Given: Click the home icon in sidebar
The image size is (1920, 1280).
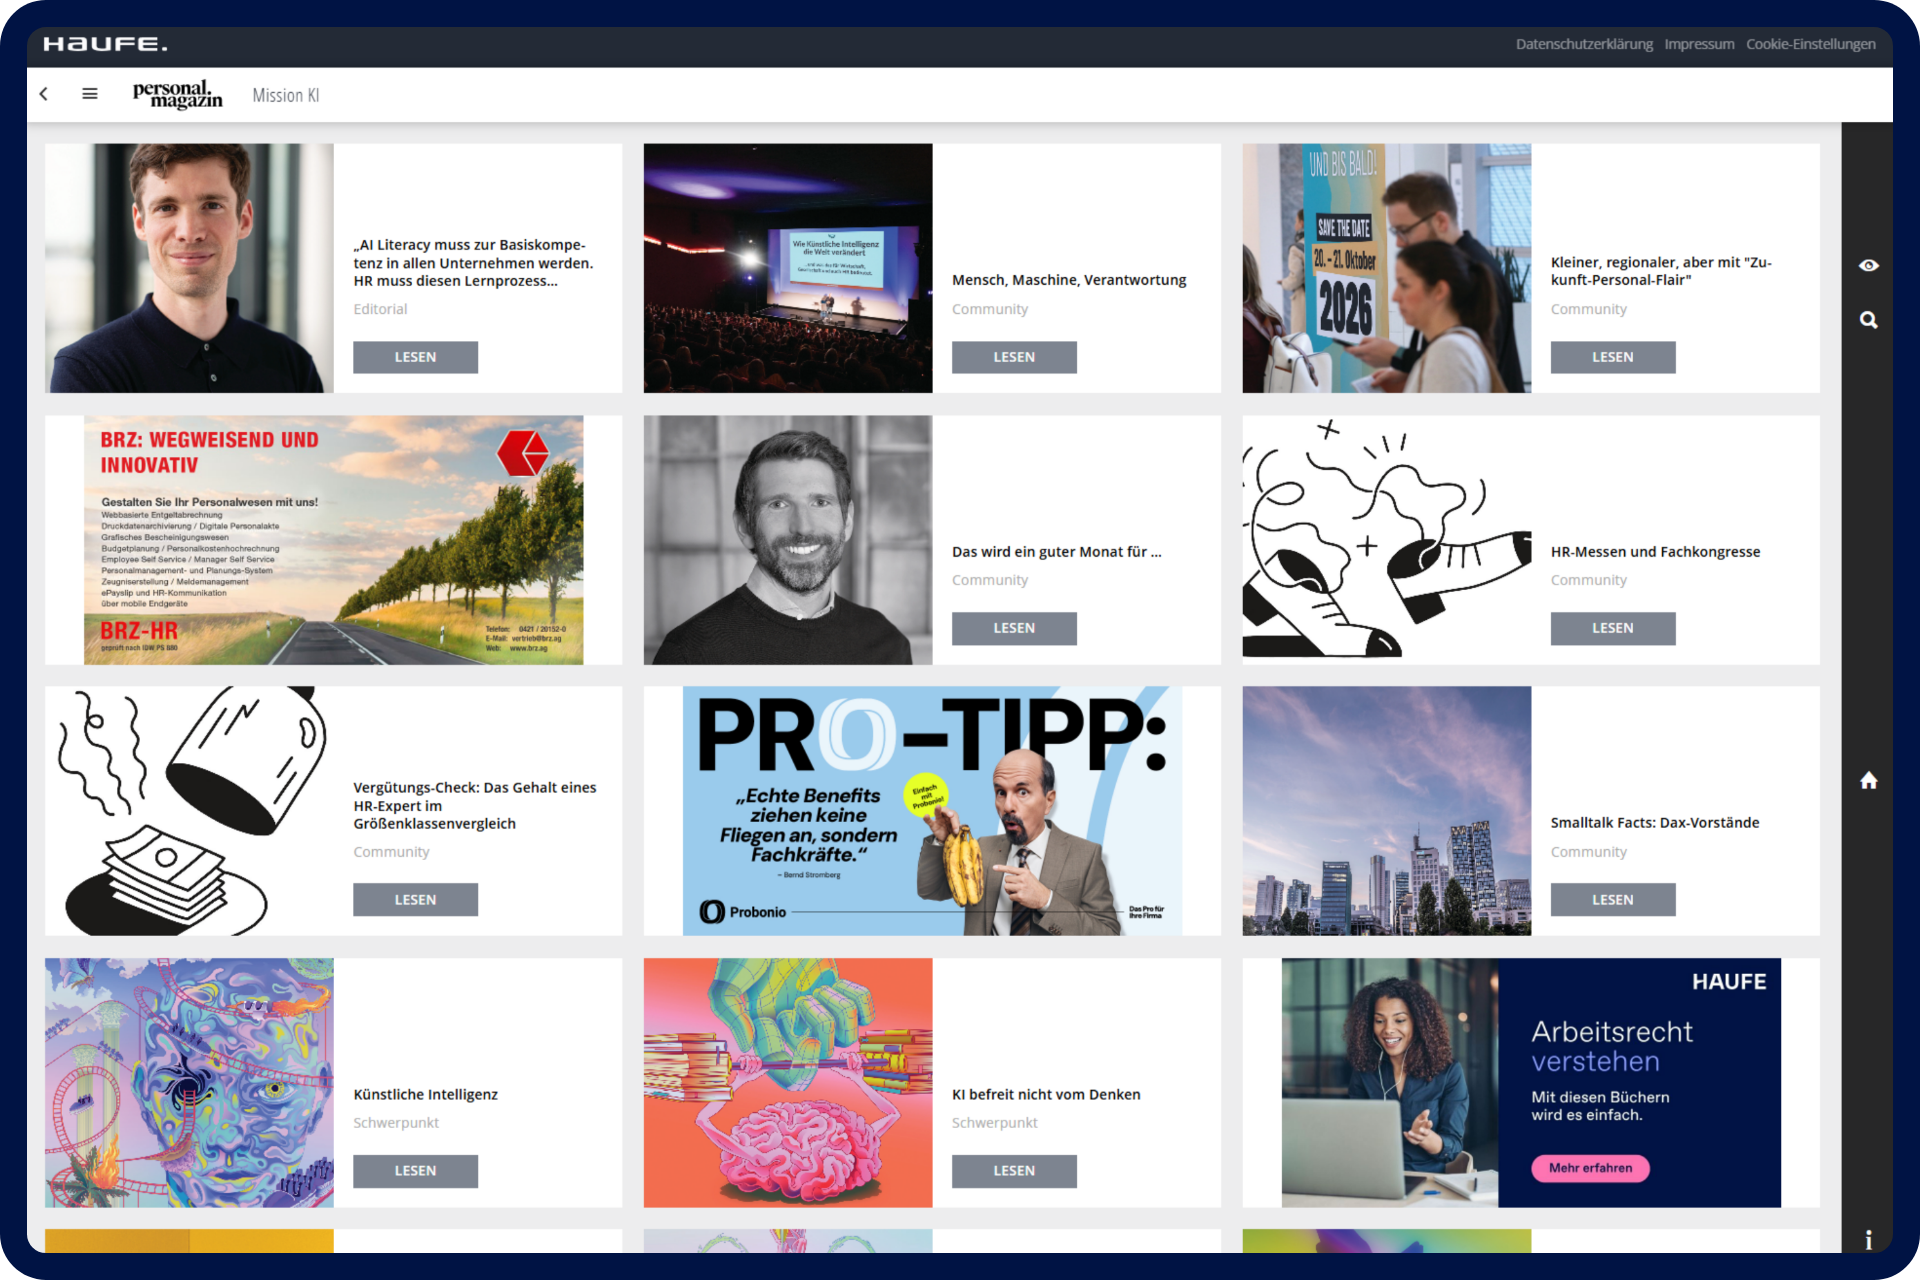Looking at the screenshot, I should 1868,781.
